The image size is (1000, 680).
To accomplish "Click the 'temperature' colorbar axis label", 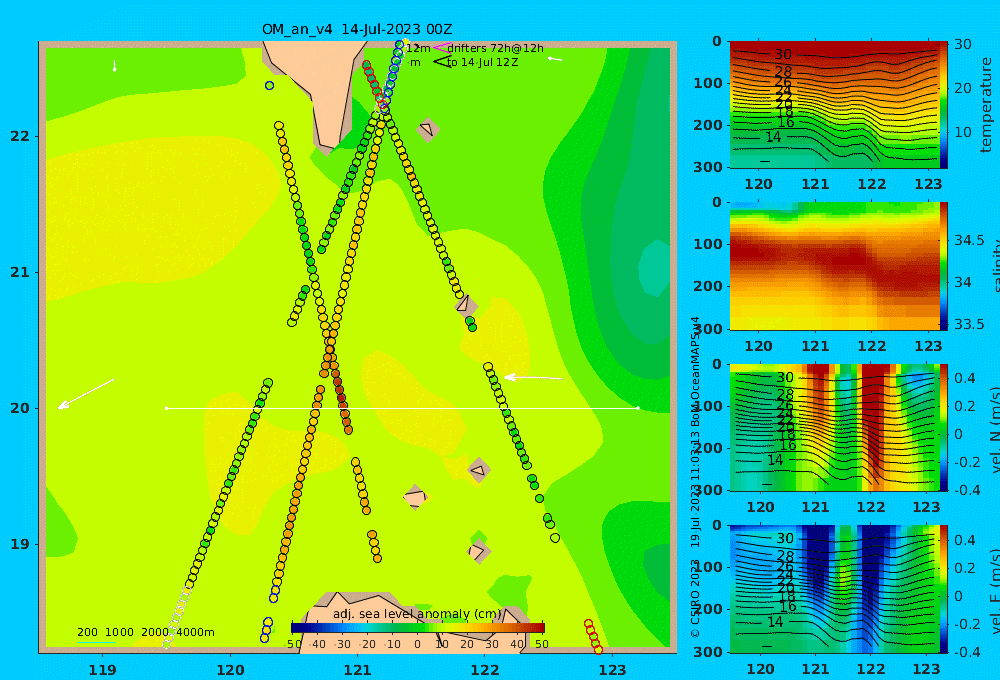I will click(x=986, y=105).
